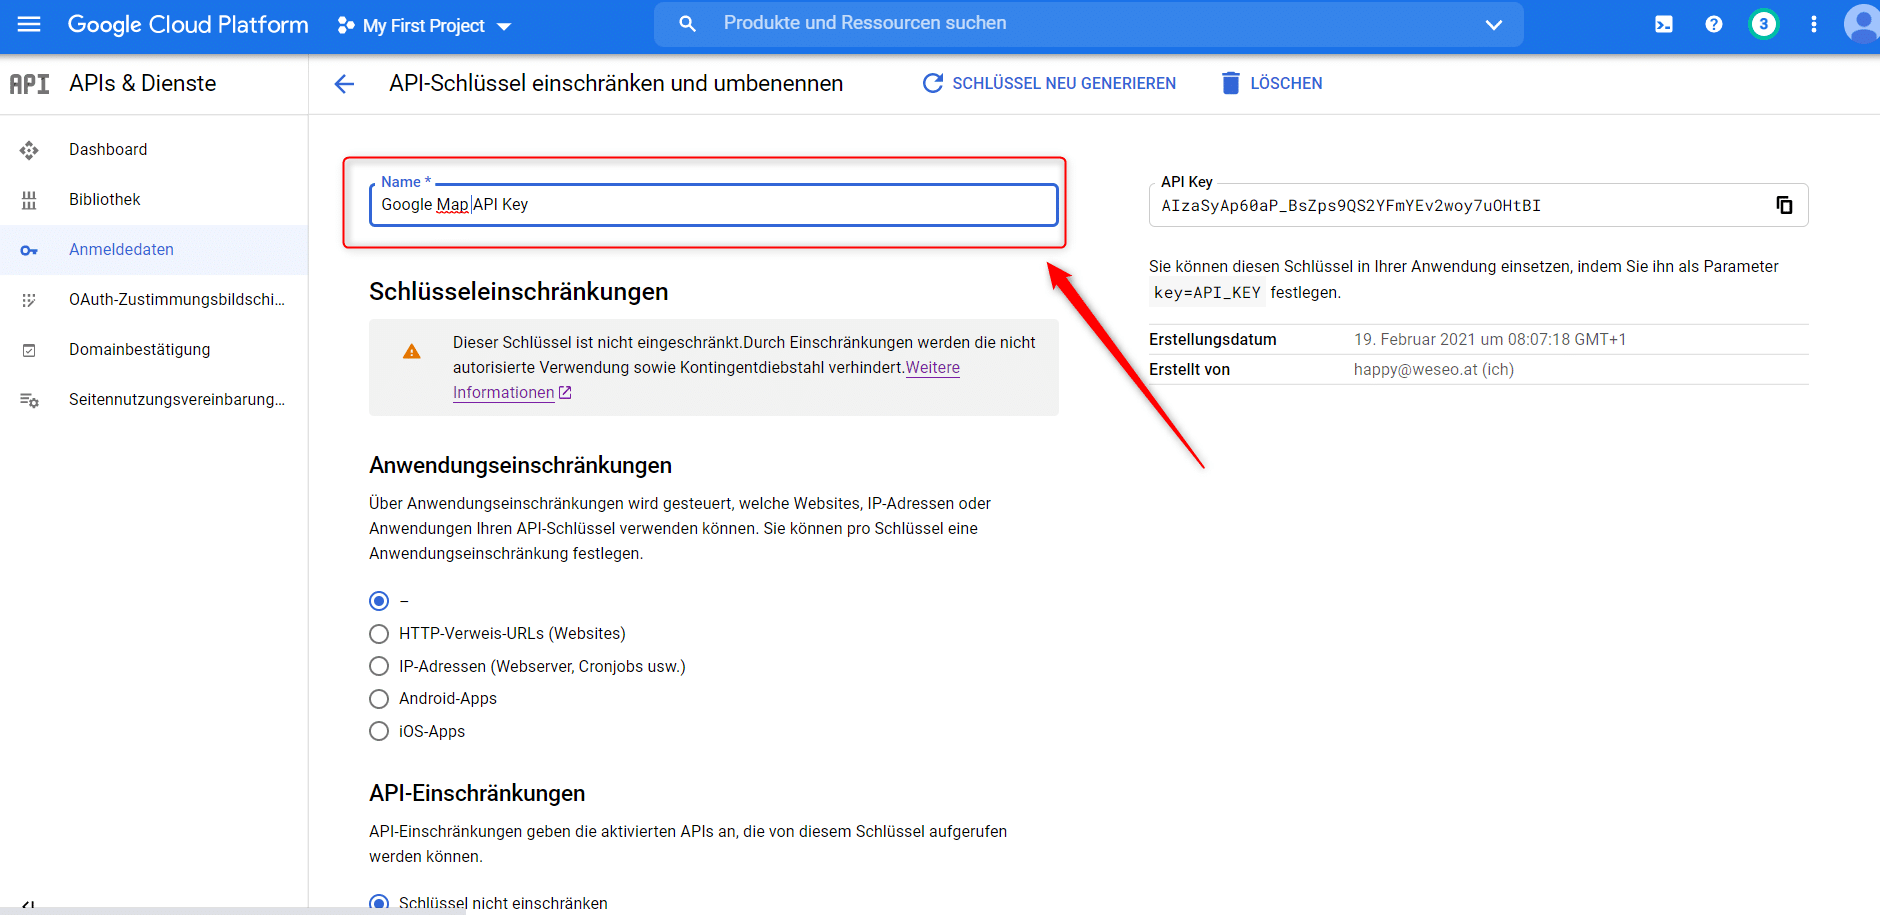Click the OAuth consent screen icon
Viewport: 1880px width, 915px height.
click(29, 300)
